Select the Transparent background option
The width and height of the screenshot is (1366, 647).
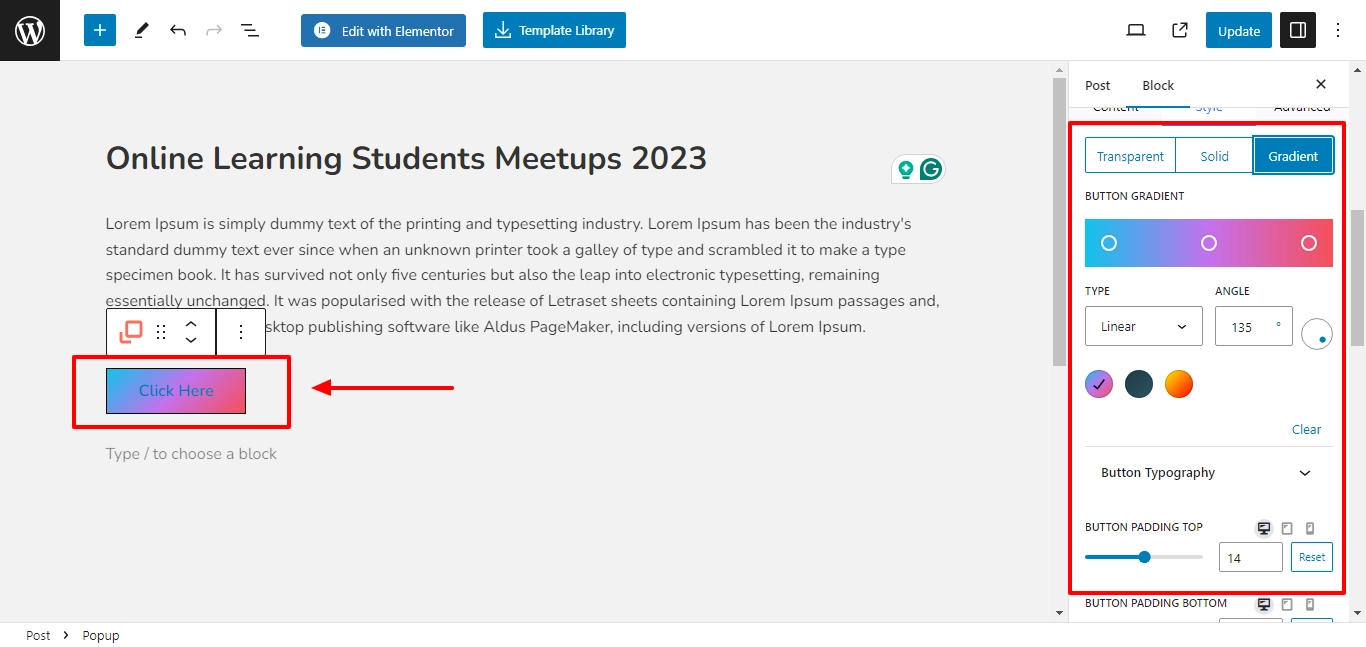[x=1130, y=156]
